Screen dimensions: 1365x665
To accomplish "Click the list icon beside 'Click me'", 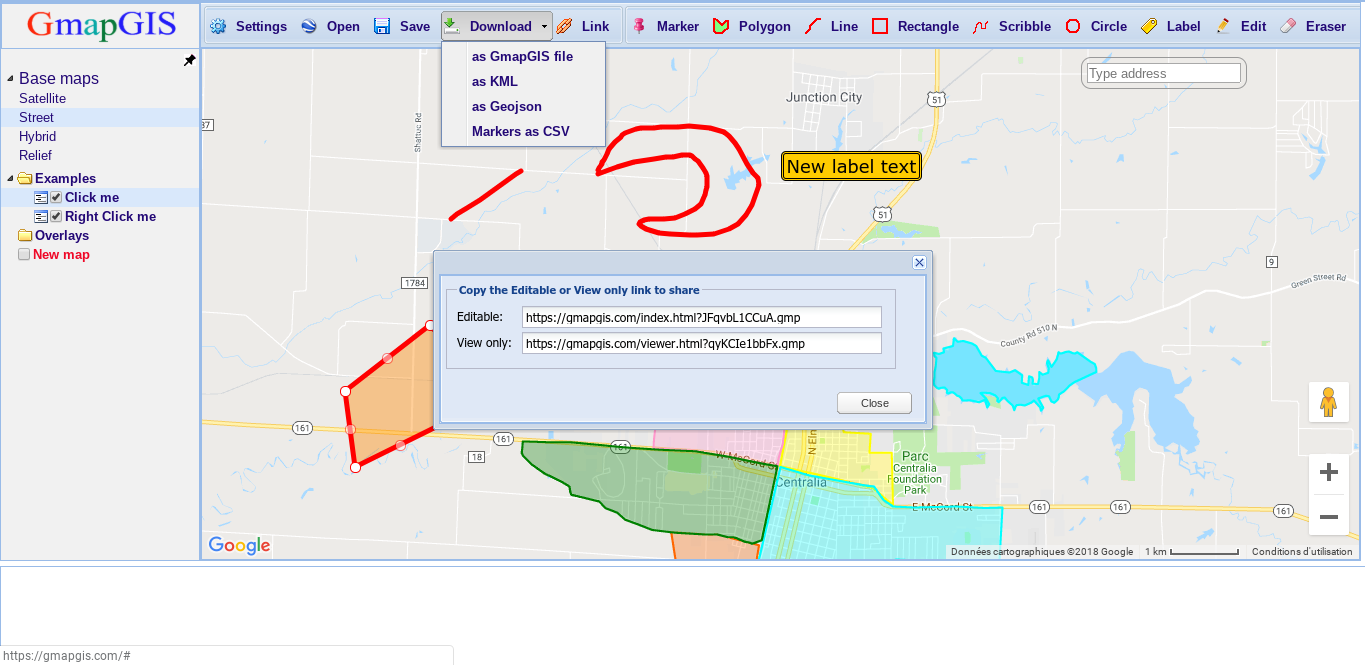I will [41, 198].
